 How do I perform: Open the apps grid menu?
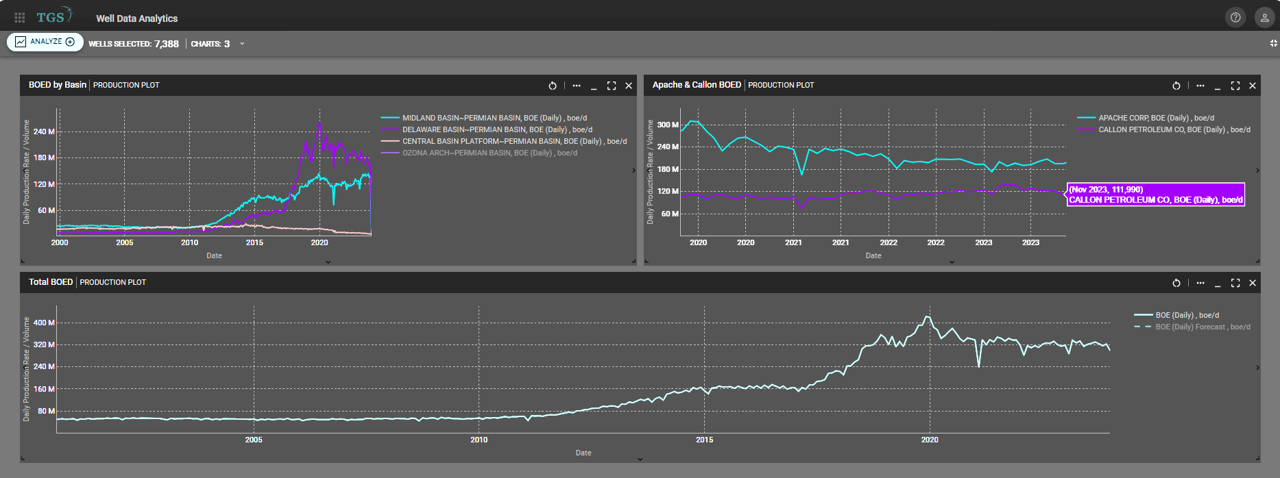(x=20, y=17)
